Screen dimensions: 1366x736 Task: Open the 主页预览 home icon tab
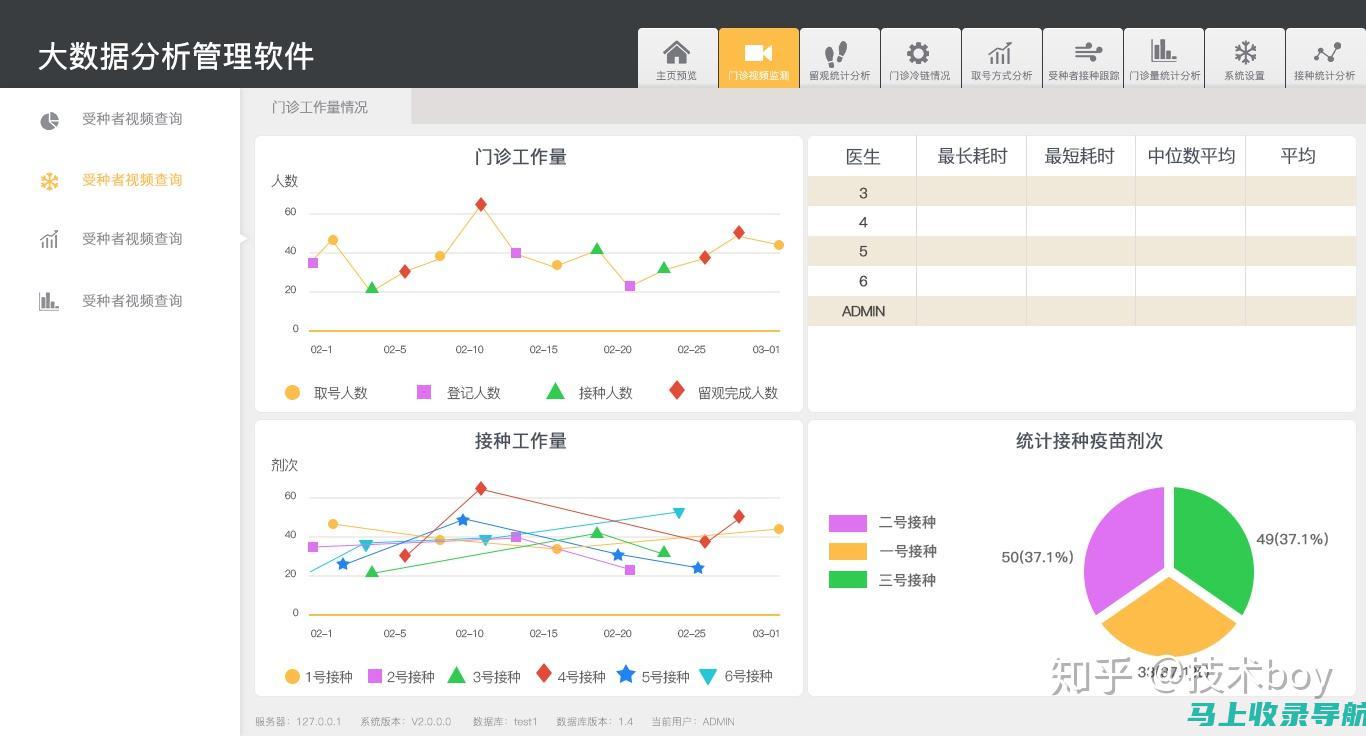coord(677,58)
